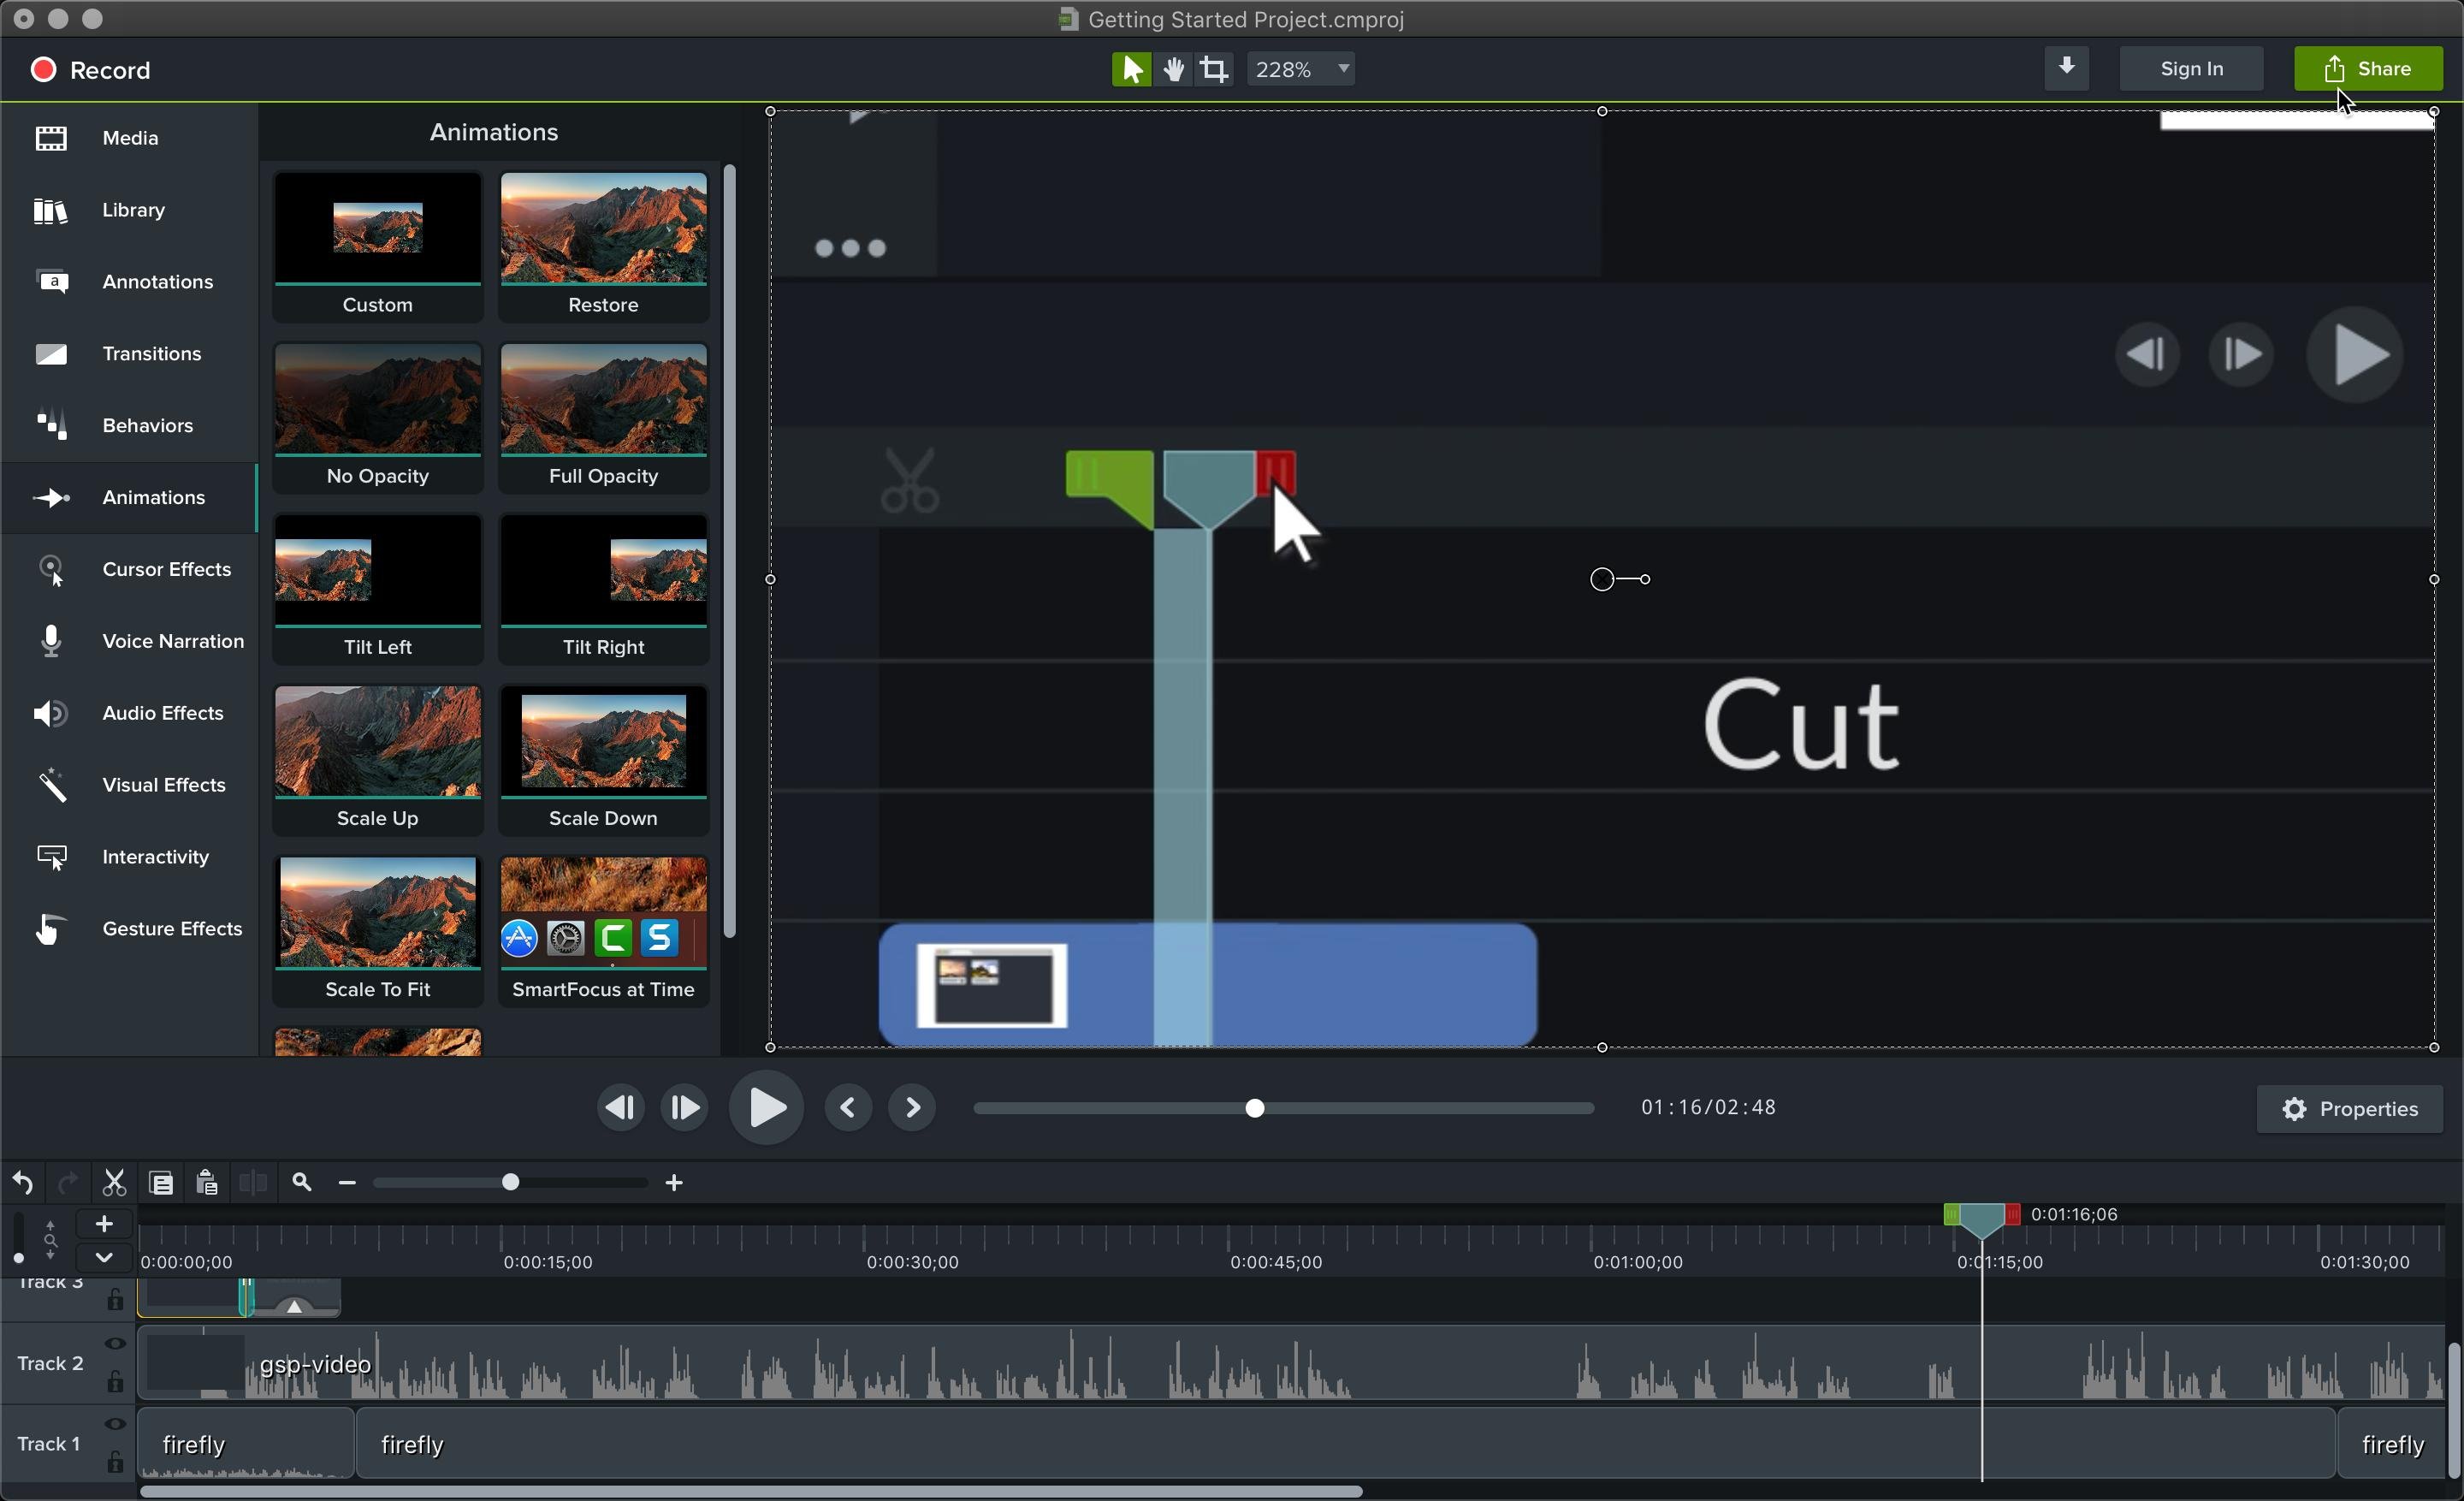
Task: Toggle Track 1 visibility eye icon
Action: click(x=115, y=1424)
